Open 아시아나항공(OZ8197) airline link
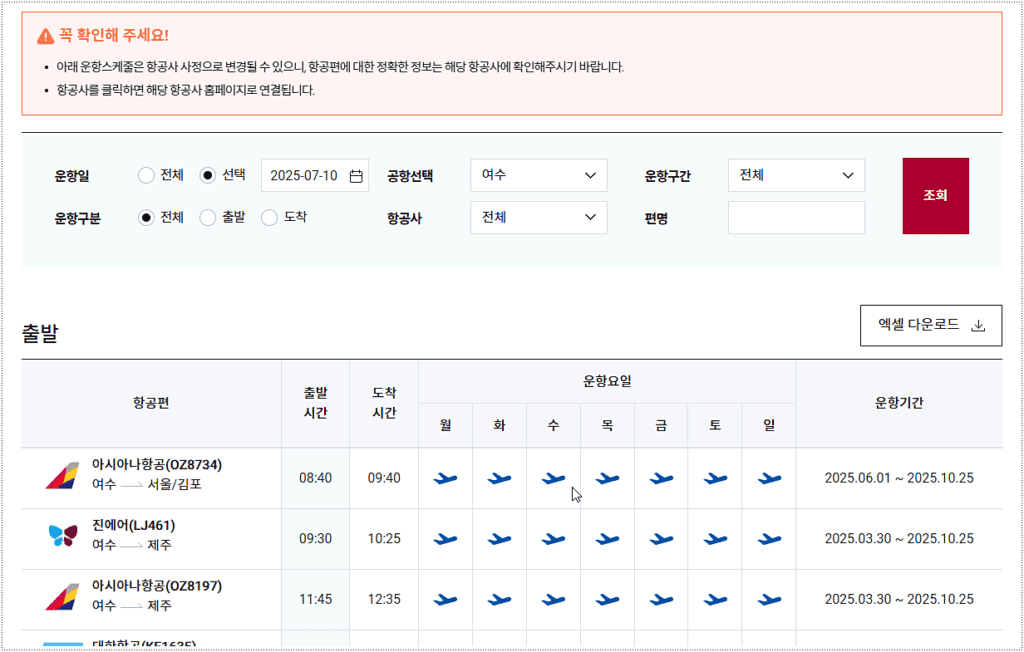The height and width of the screenshot is (652, 1024). (157, 585)
